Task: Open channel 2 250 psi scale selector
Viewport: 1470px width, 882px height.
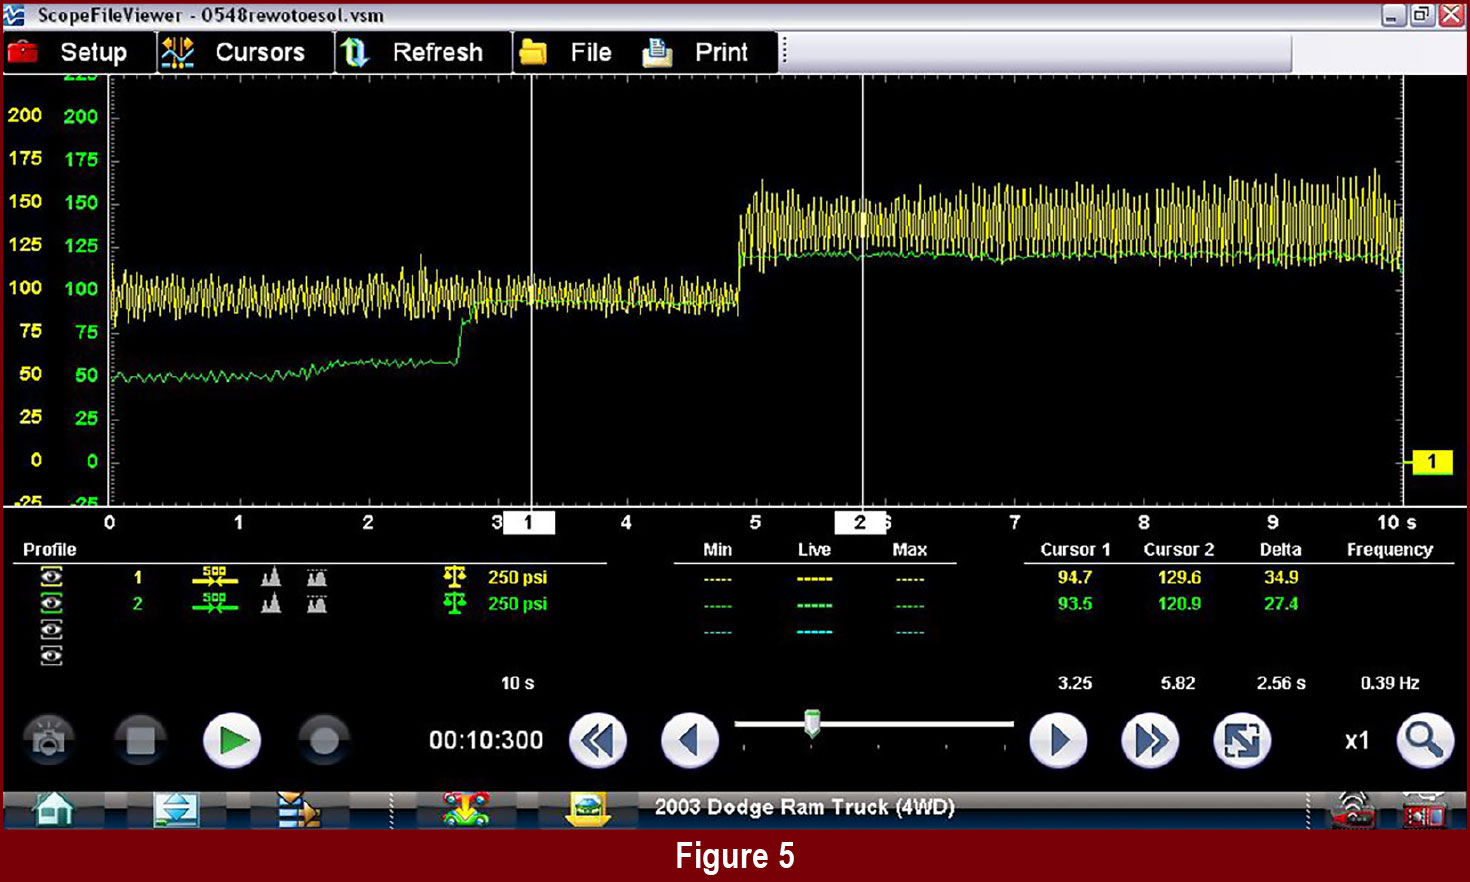Action: point(517,604)
